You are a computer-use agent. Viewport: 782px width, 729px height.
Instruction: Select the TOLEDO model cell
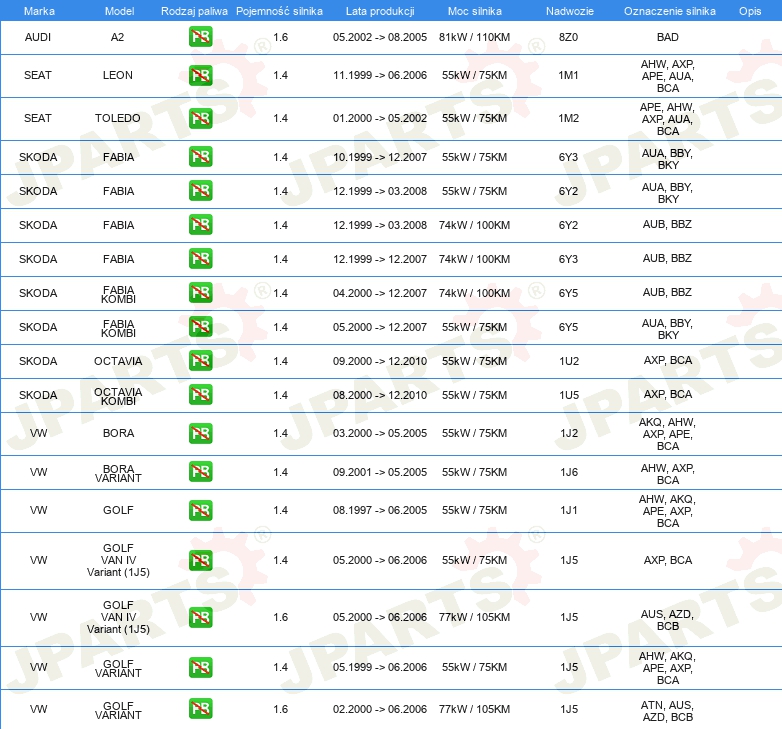[x=118, y=118]
